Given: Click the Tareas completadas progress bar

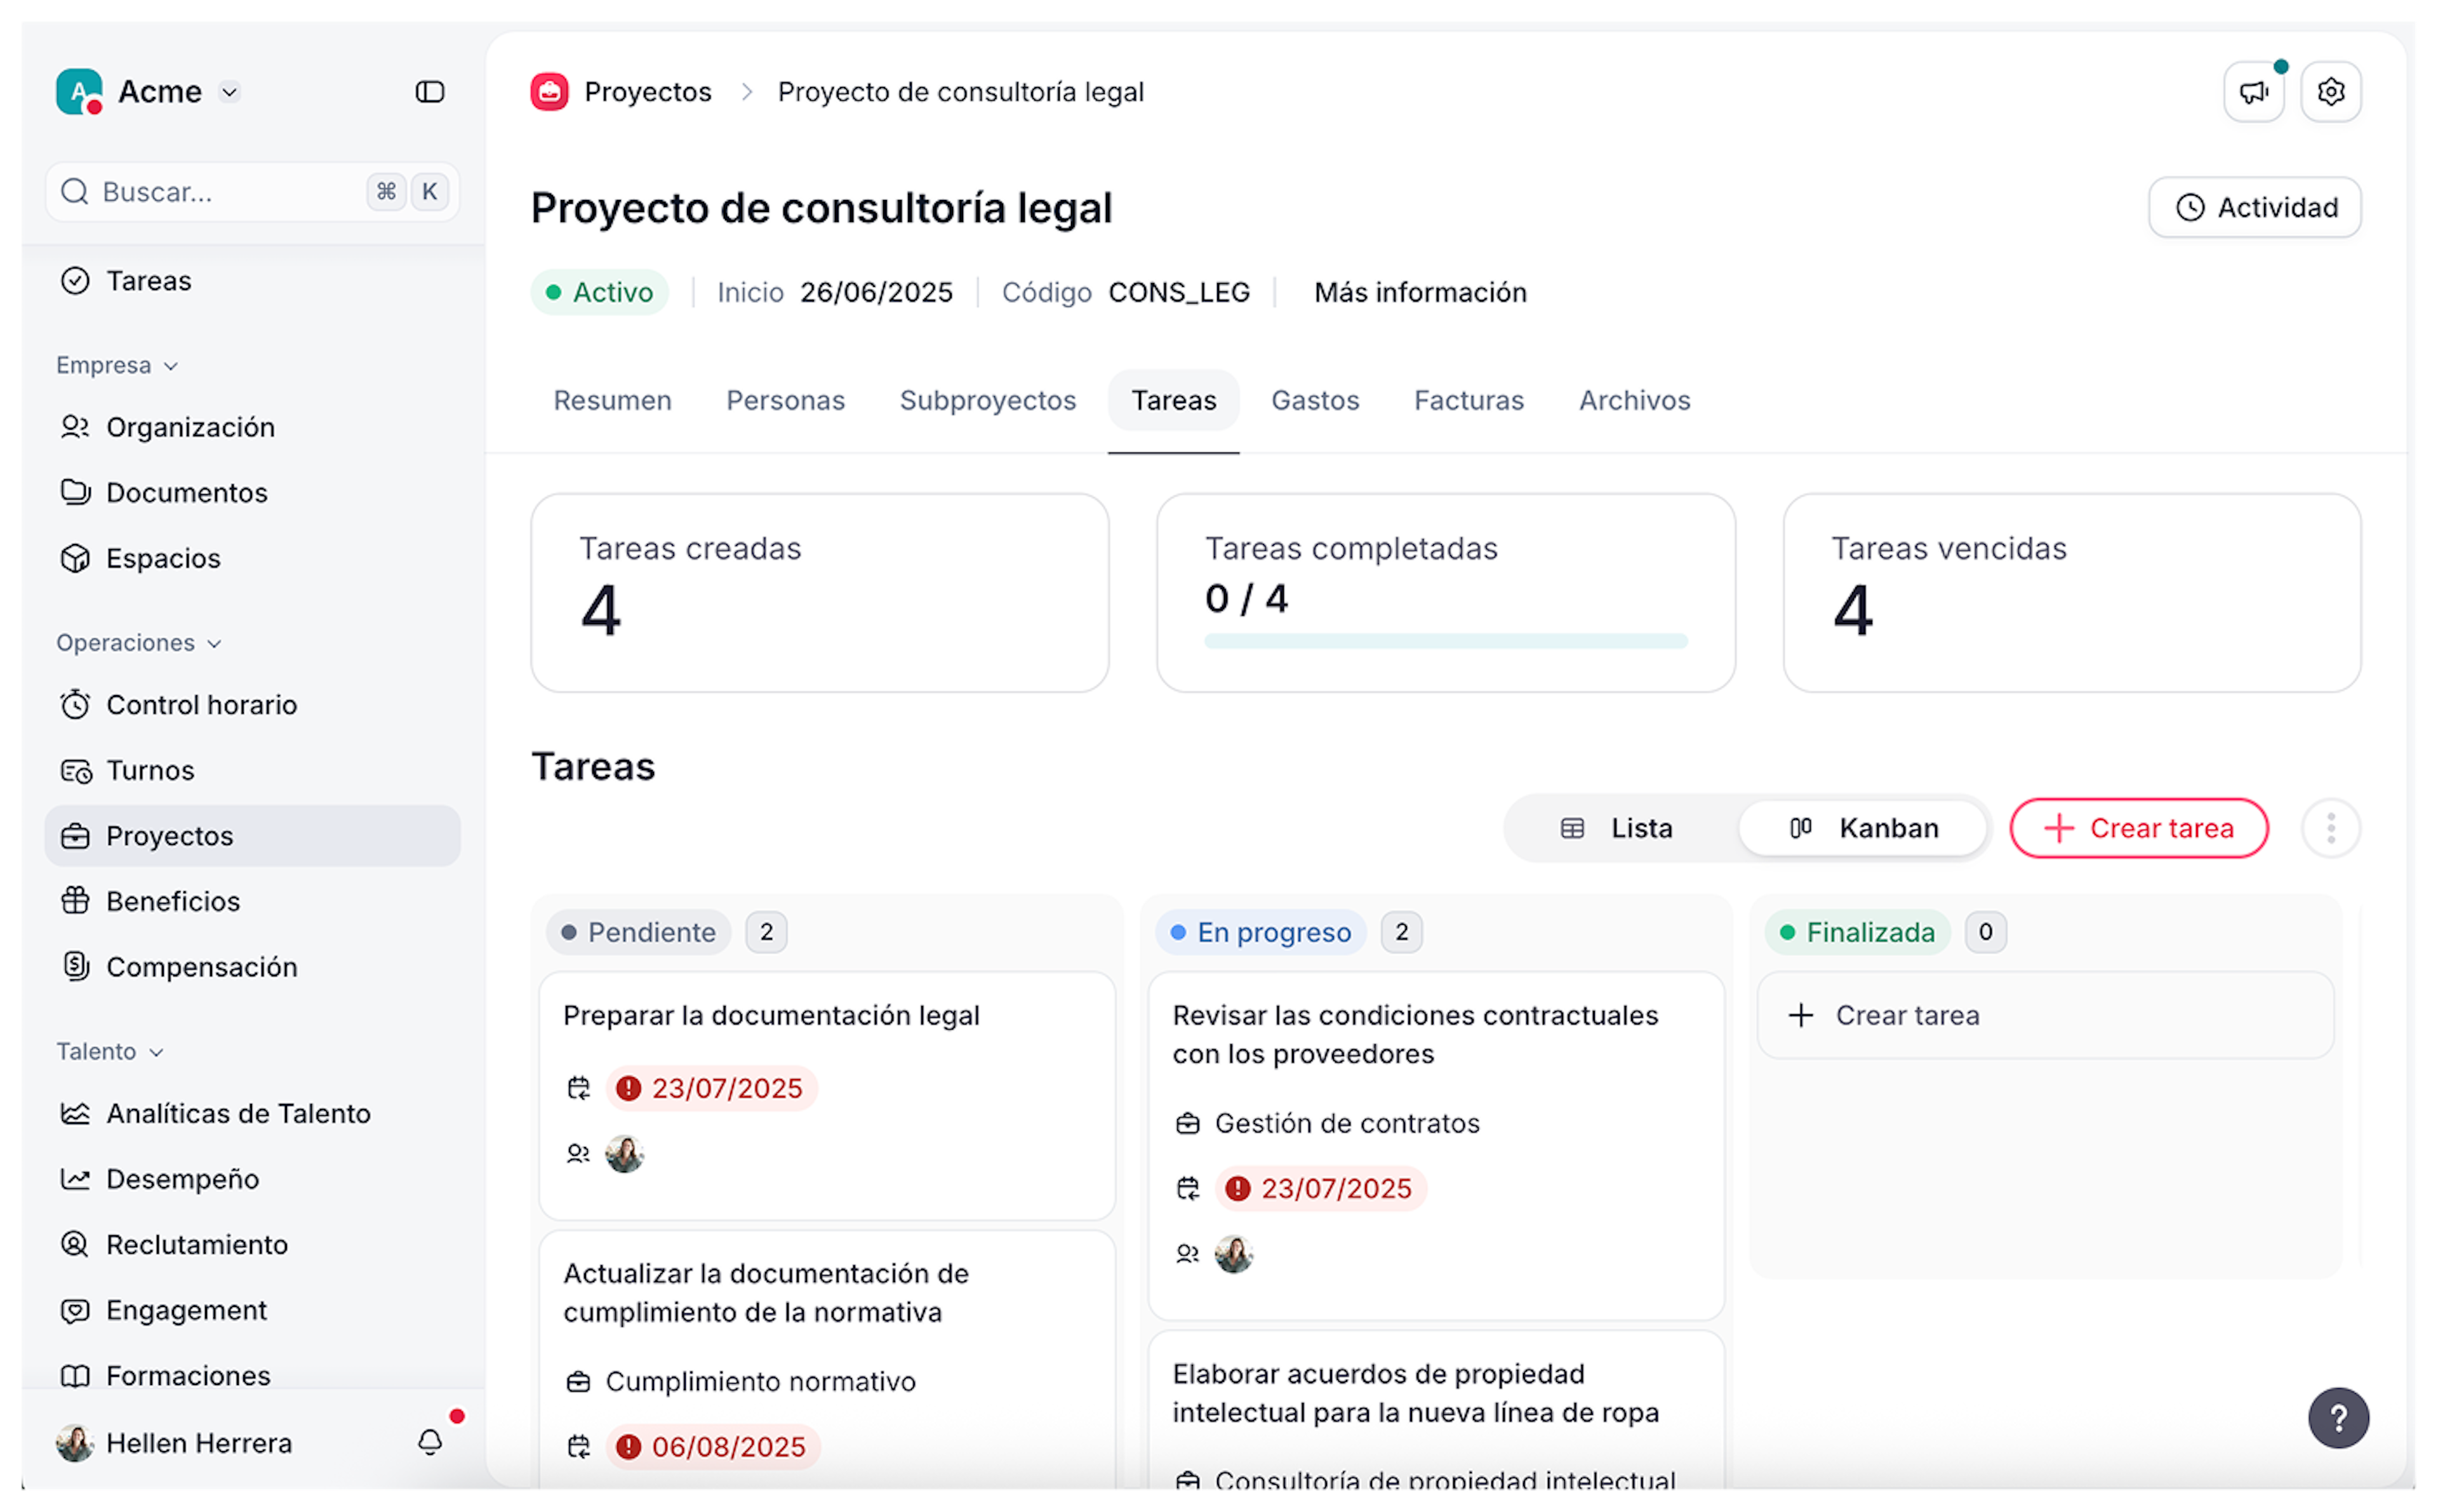Looking at the screenshot, I should (1445, 641).
